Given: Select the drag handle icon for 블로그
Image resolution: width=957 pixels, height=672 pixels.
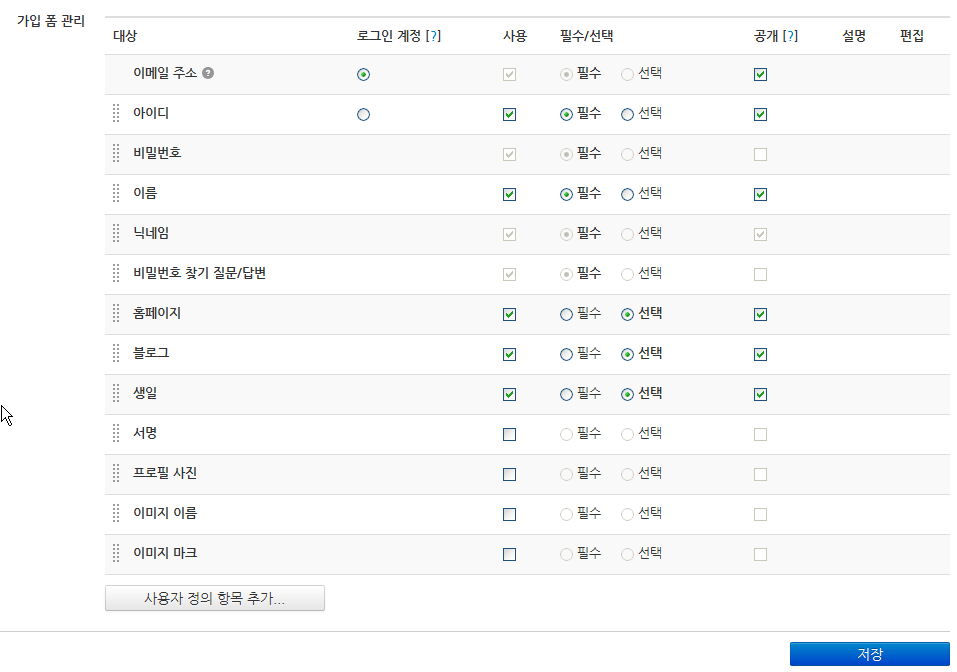Looking at the screenshot, I should pos(115,353).
